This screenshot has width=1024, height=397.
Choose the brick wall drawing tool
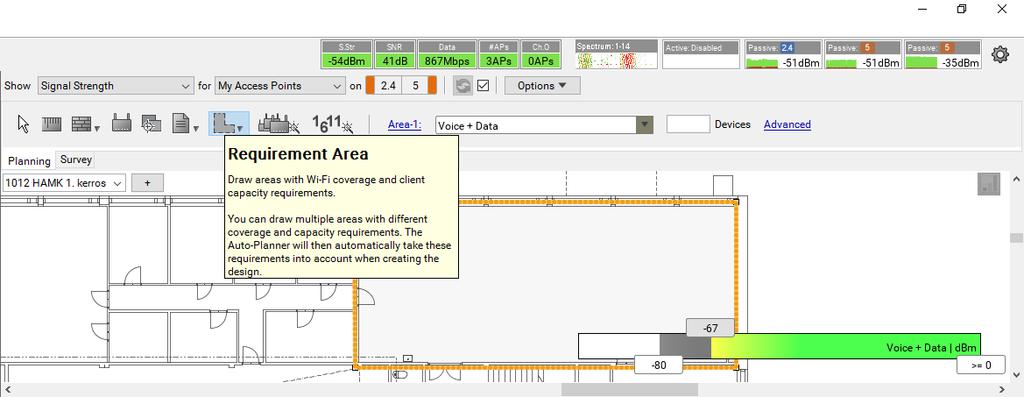tap(85, 123)
